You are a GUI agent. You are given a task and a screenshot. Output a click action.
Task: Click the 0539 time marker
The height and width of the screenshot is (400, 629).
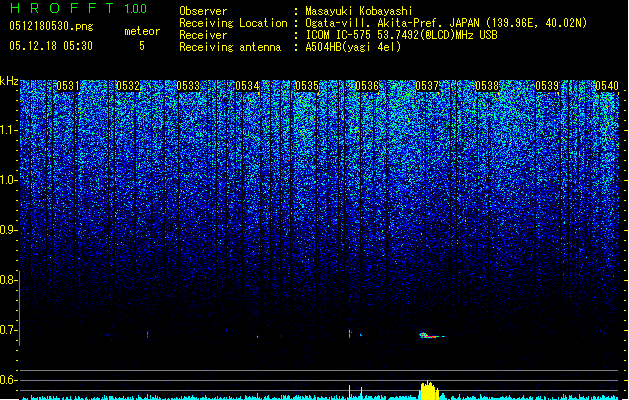(547, 86)
